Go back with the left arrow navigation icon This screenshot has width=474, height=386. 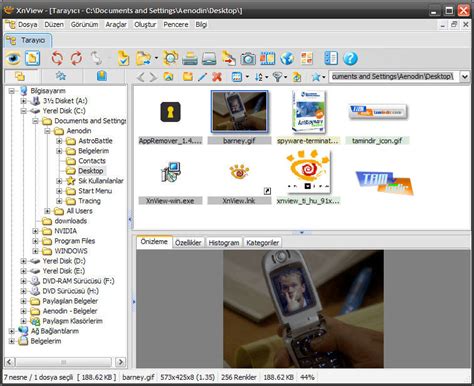pyautogui.click(x=141, y=77)
